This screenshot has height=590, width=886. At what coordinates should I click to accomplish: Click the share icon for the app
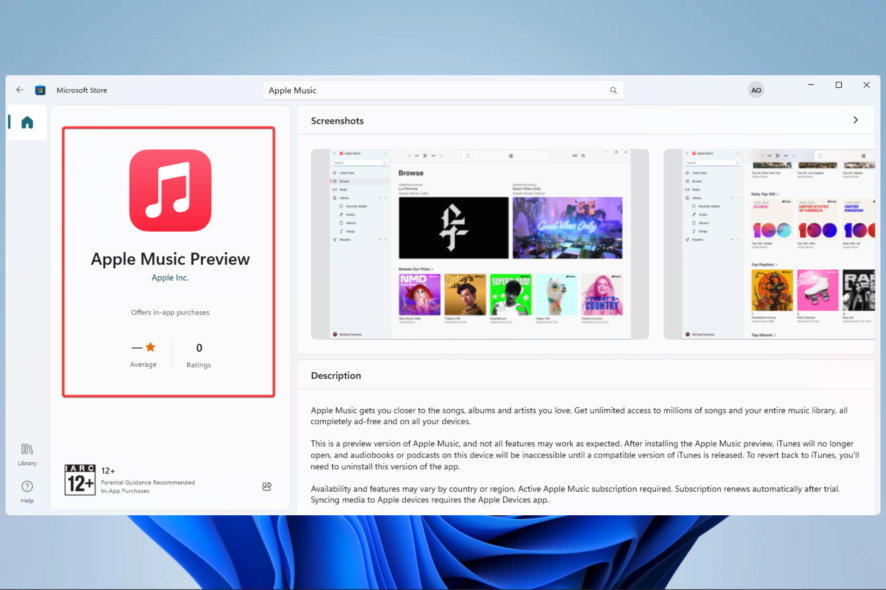pyautogui.click(x=267, y=486)
